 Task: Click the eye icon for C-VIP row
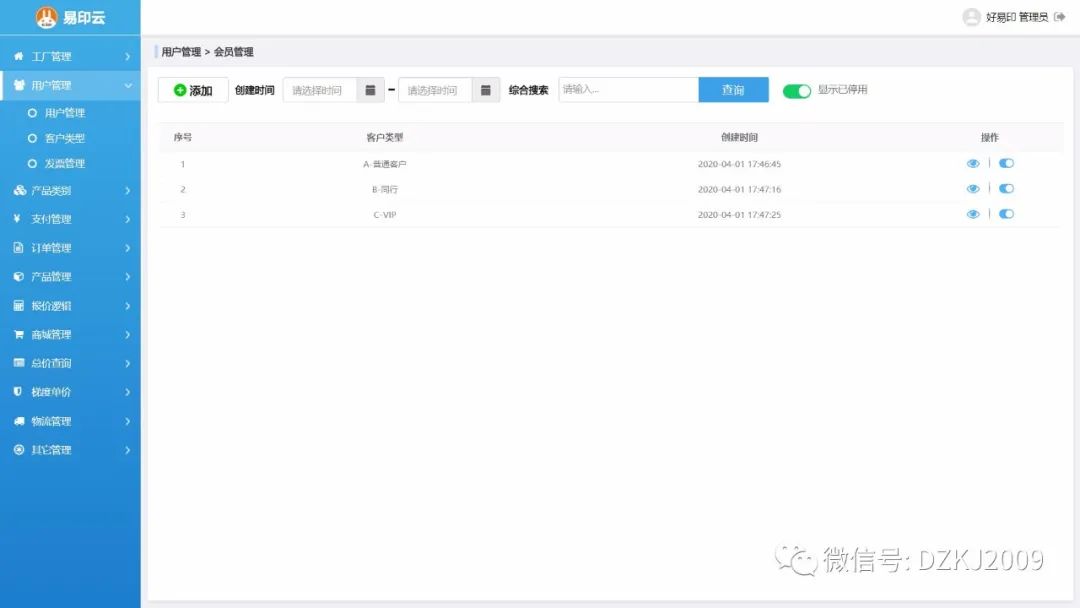tap(973, 214)
